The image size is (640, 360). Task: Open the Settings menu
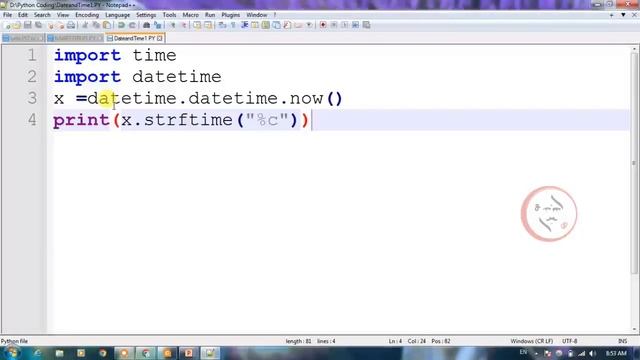tap(146, 15)
